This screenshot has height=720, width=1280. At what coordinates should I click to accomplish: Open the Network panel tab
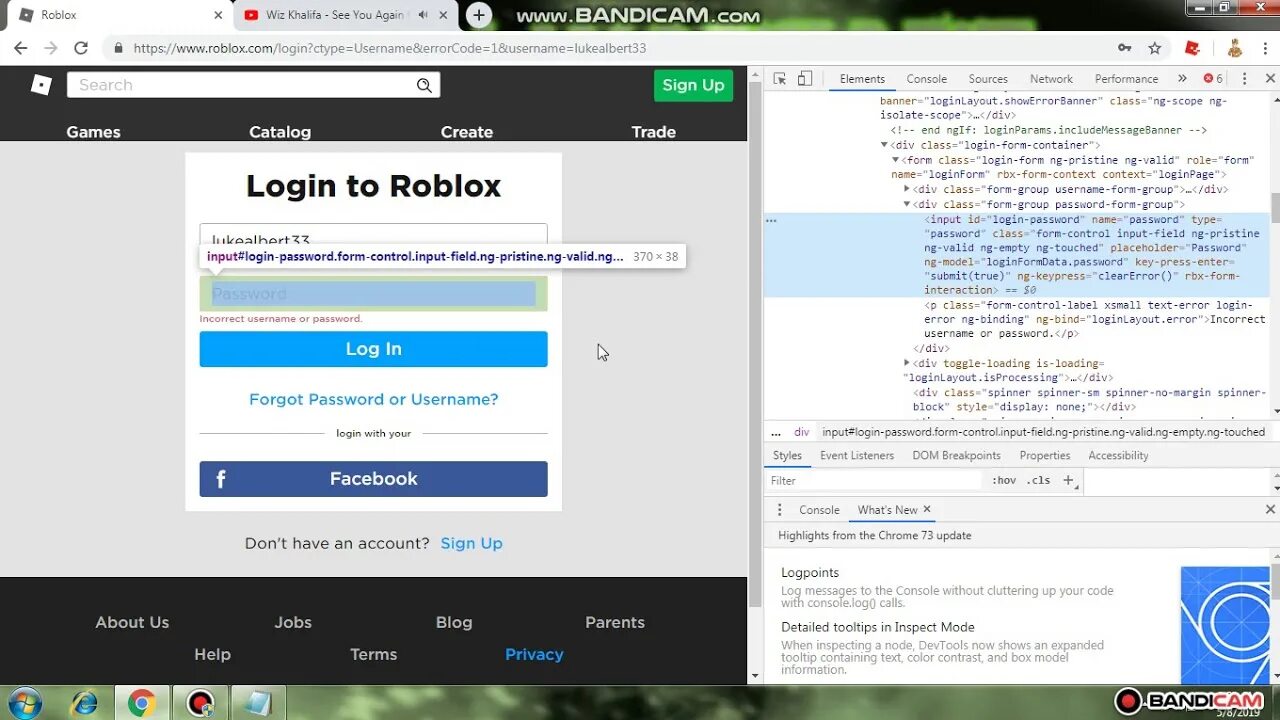[1051, 79]
